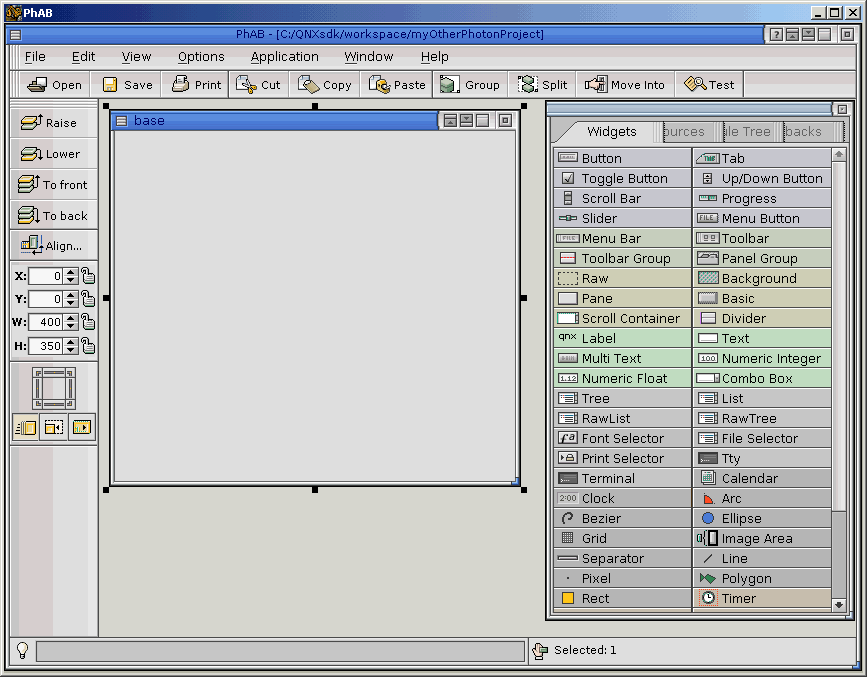Open the Application menu
Image resolution: width=867 pixels, height=677 pixels.
(284, 57)
